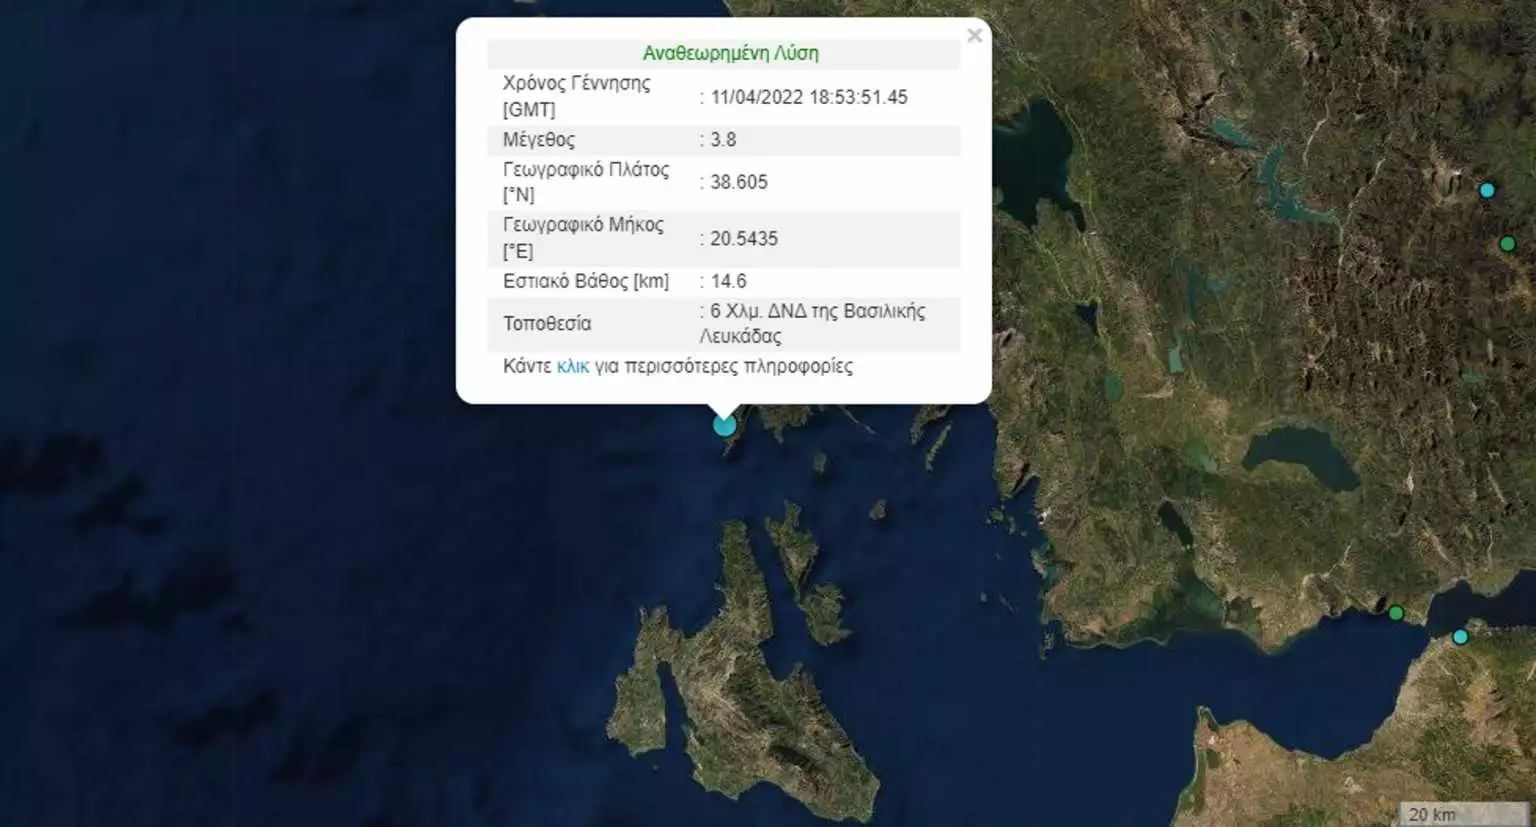The image size is (1536, 827).
Task: Click the "Τοποθεσία" row label
Action: [x=547, y=324]
